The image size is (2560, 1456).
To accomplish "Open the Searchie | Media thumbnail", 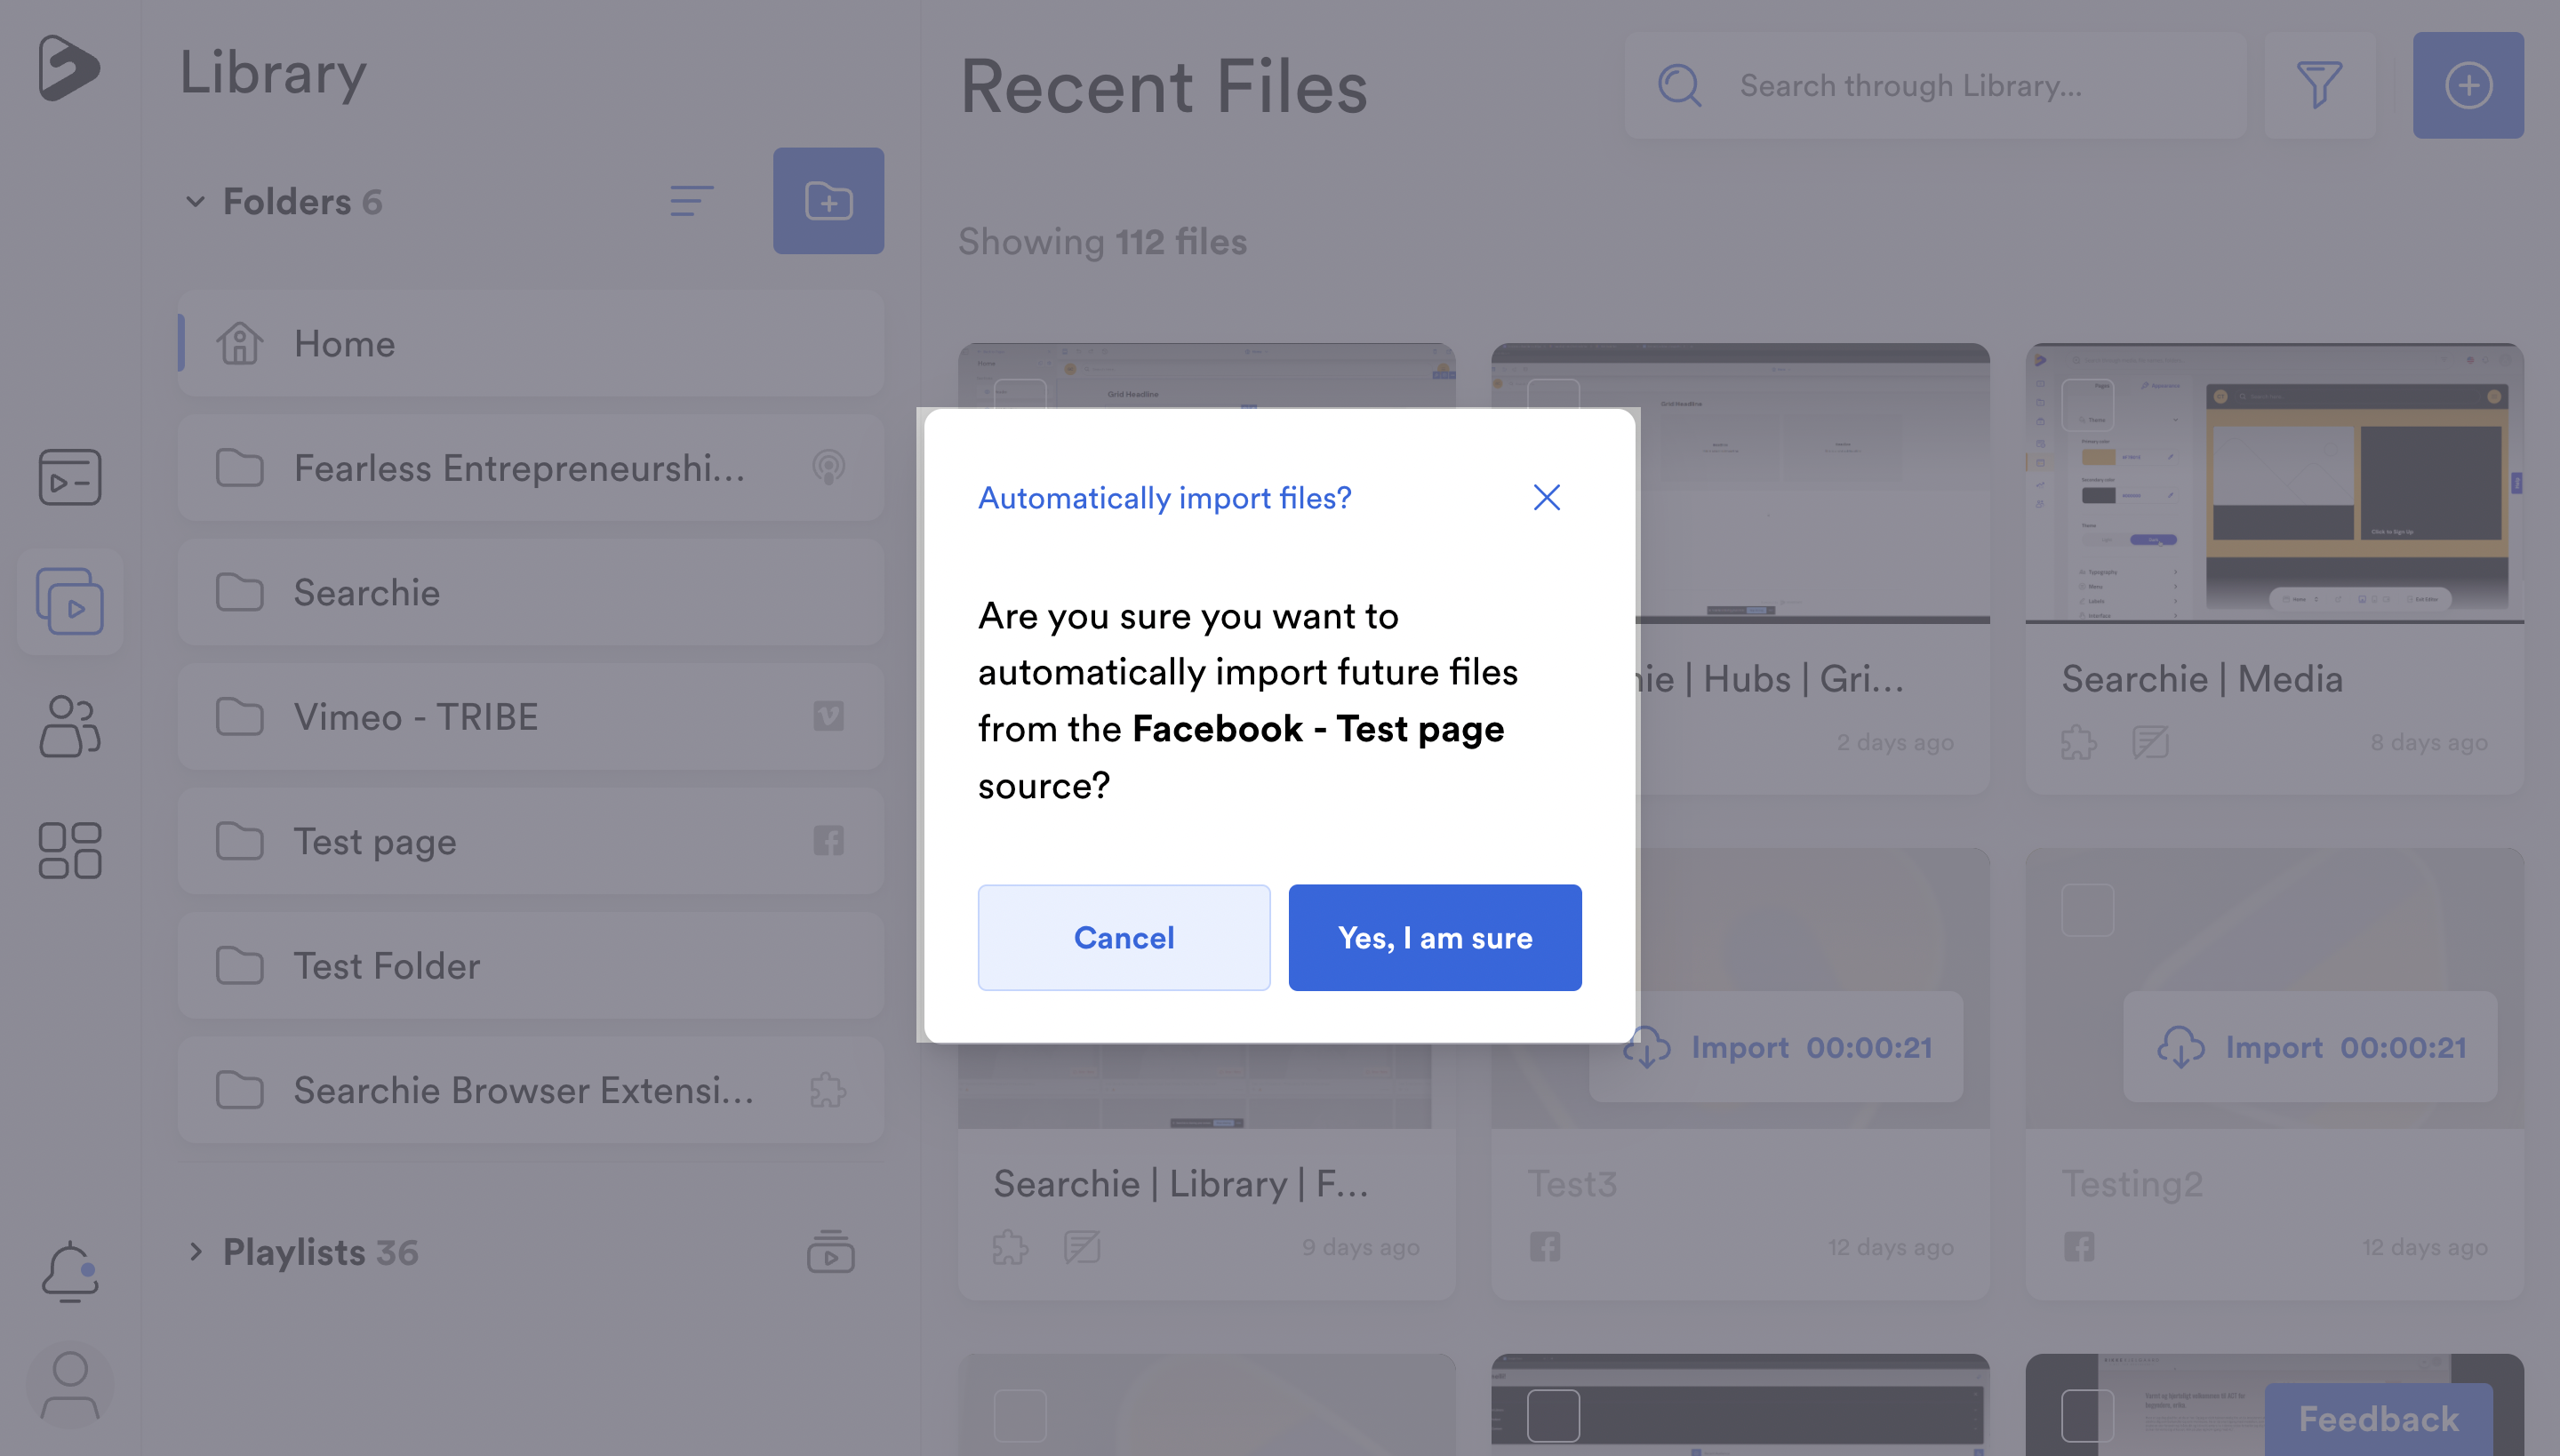I will [2274, 483].
